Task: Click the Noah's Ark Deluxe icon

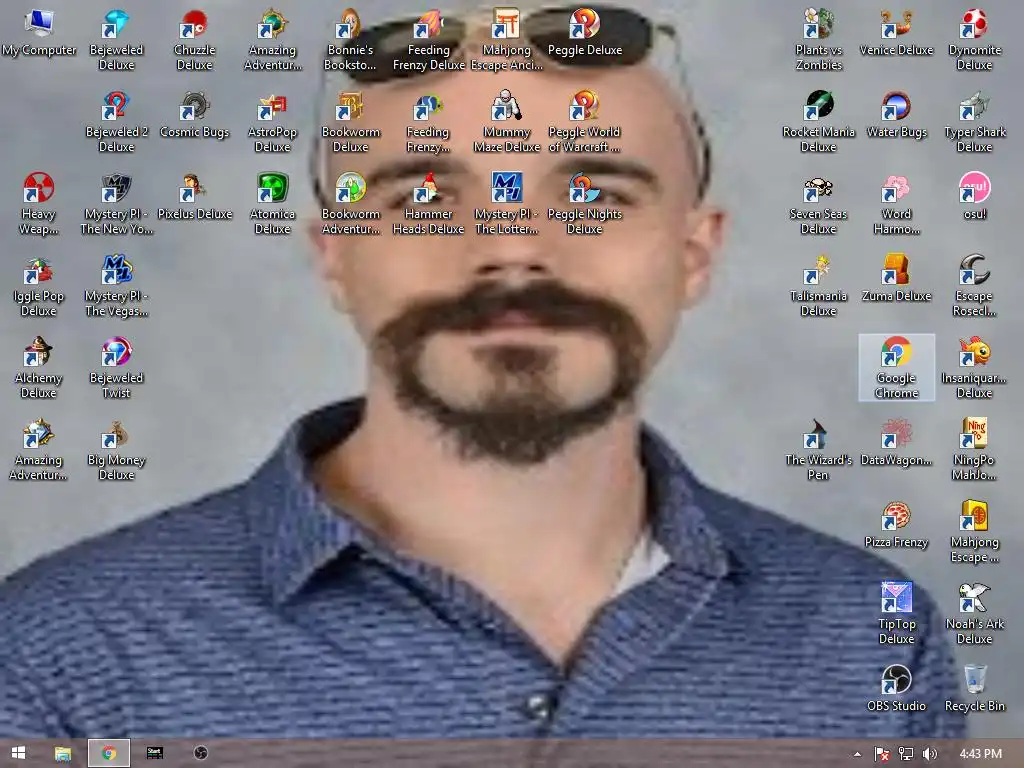Action: click(974, 614)
